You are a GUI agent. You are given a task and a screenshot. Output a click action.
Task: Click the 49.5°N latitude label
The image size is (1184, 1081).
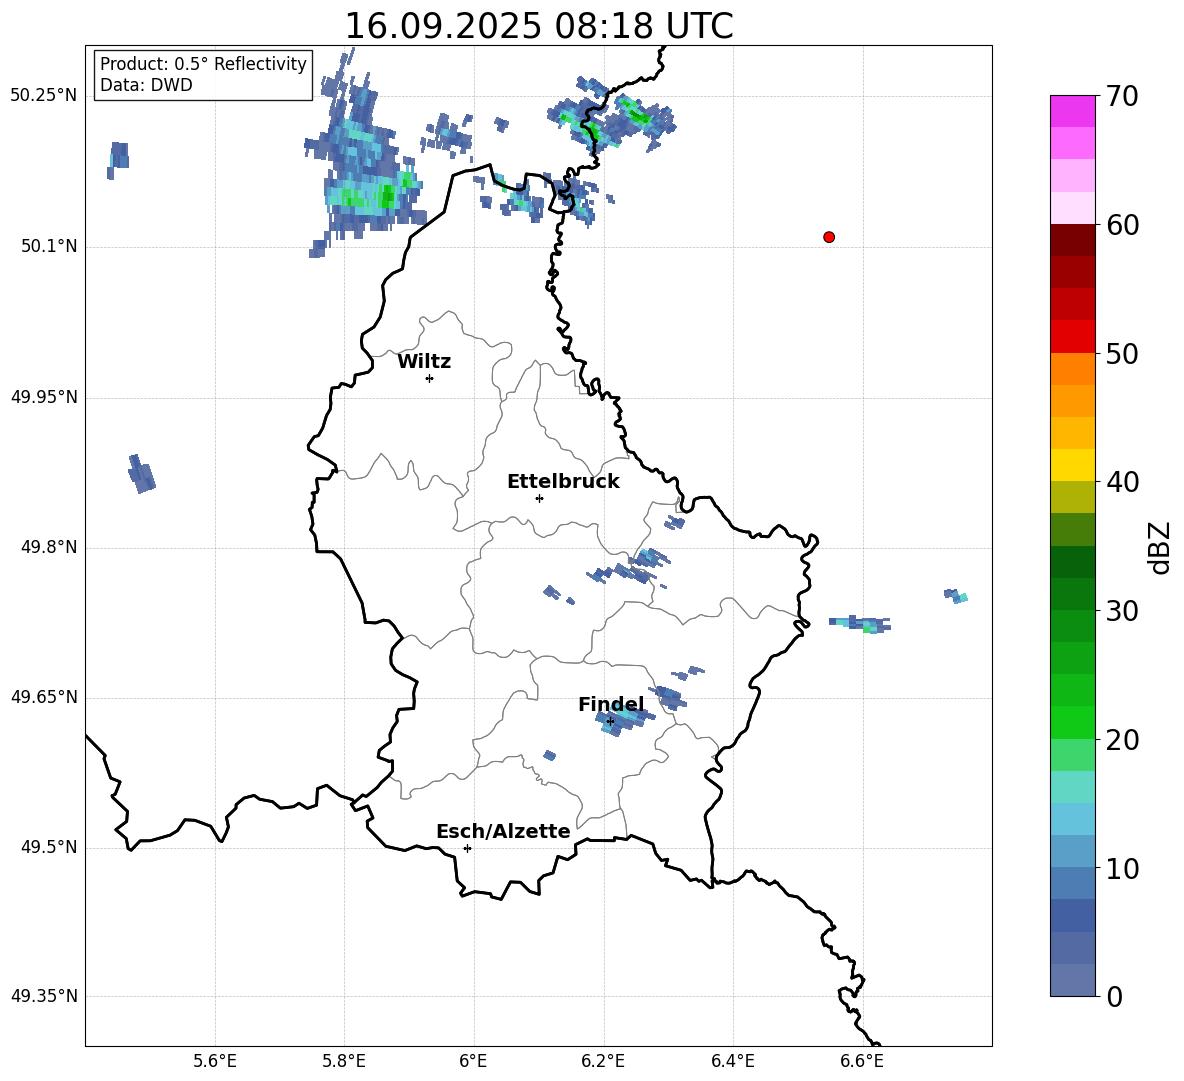click(49, 847)
